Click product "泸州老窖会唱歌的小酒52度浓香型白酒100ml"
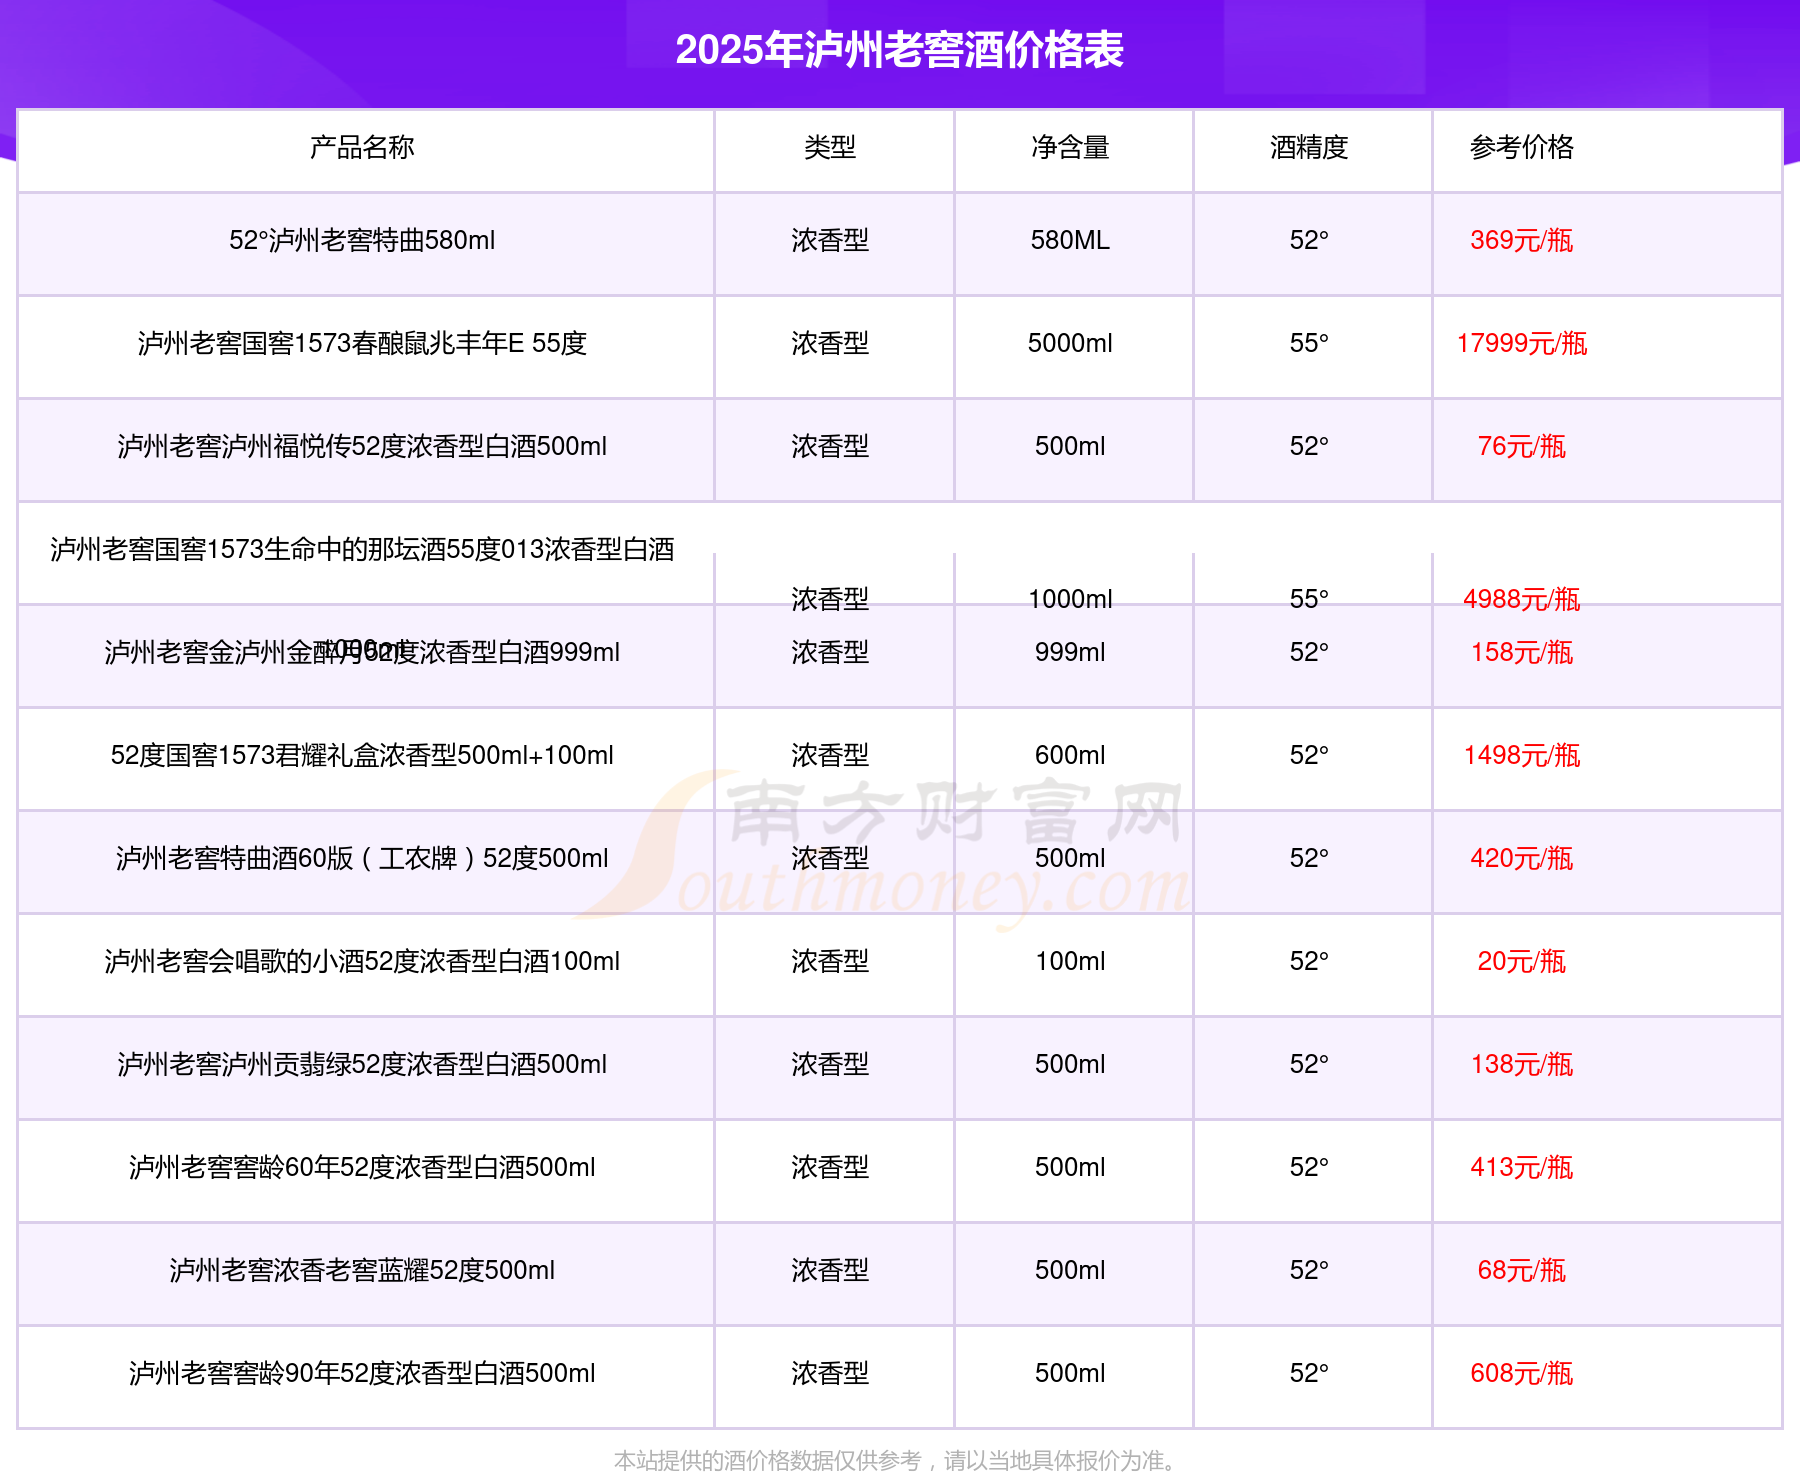The width and height of the screenshot is (1800, 1476). click(362, 962)
